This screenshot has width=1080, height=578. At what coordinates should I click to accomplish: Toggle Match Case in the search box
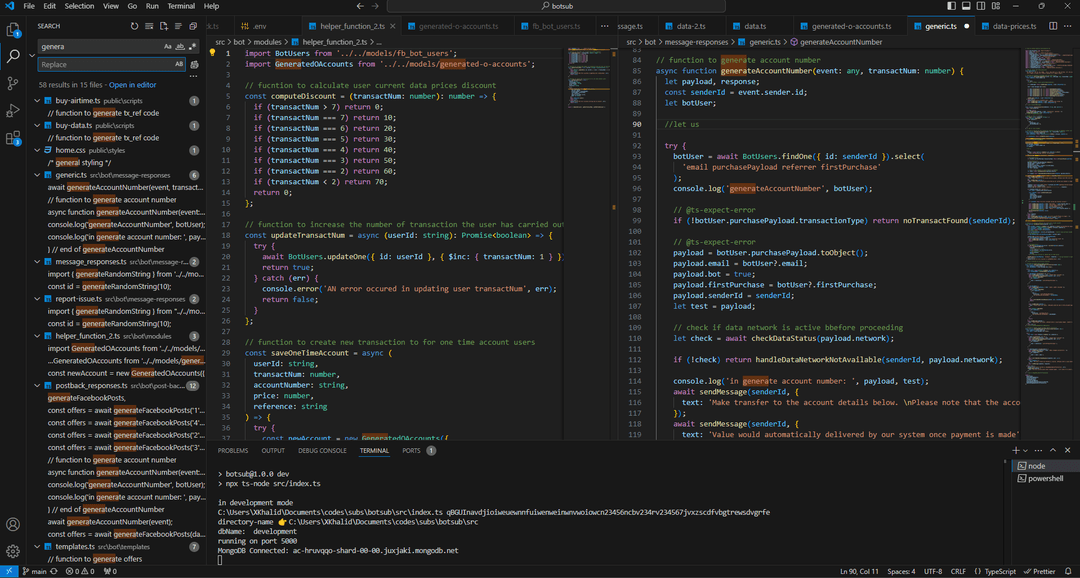(x=167, y=47)
